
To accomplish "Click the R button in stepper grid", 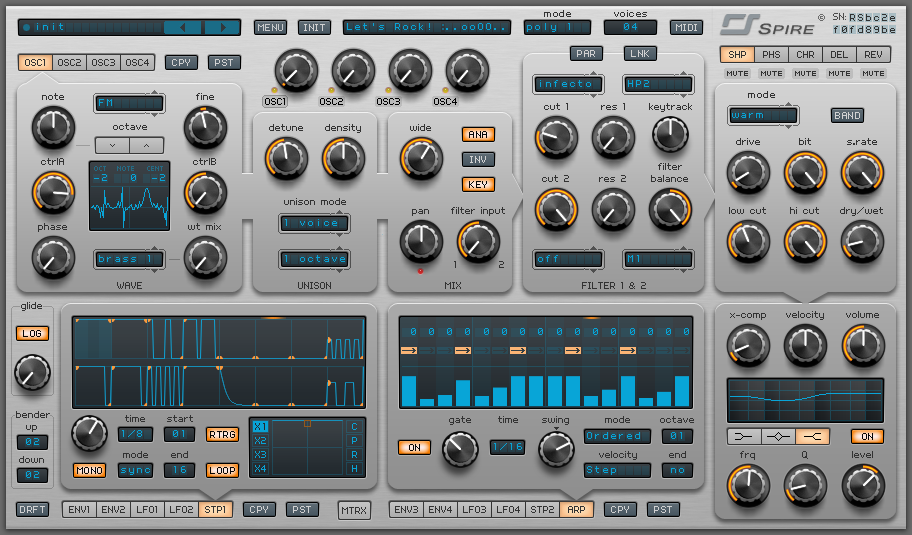I will 354,455.
